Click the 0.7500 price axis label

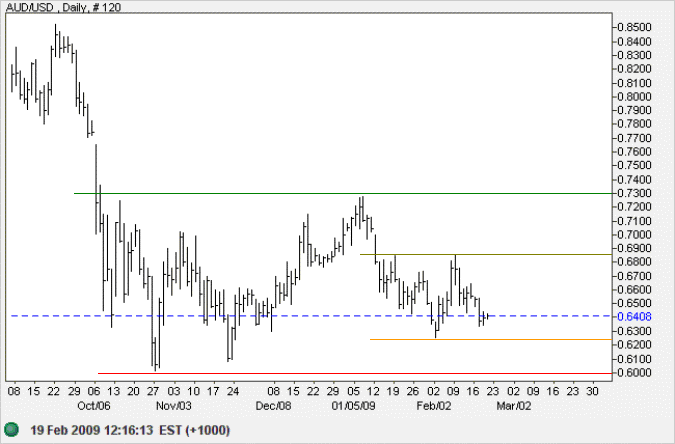pos(634,165)
